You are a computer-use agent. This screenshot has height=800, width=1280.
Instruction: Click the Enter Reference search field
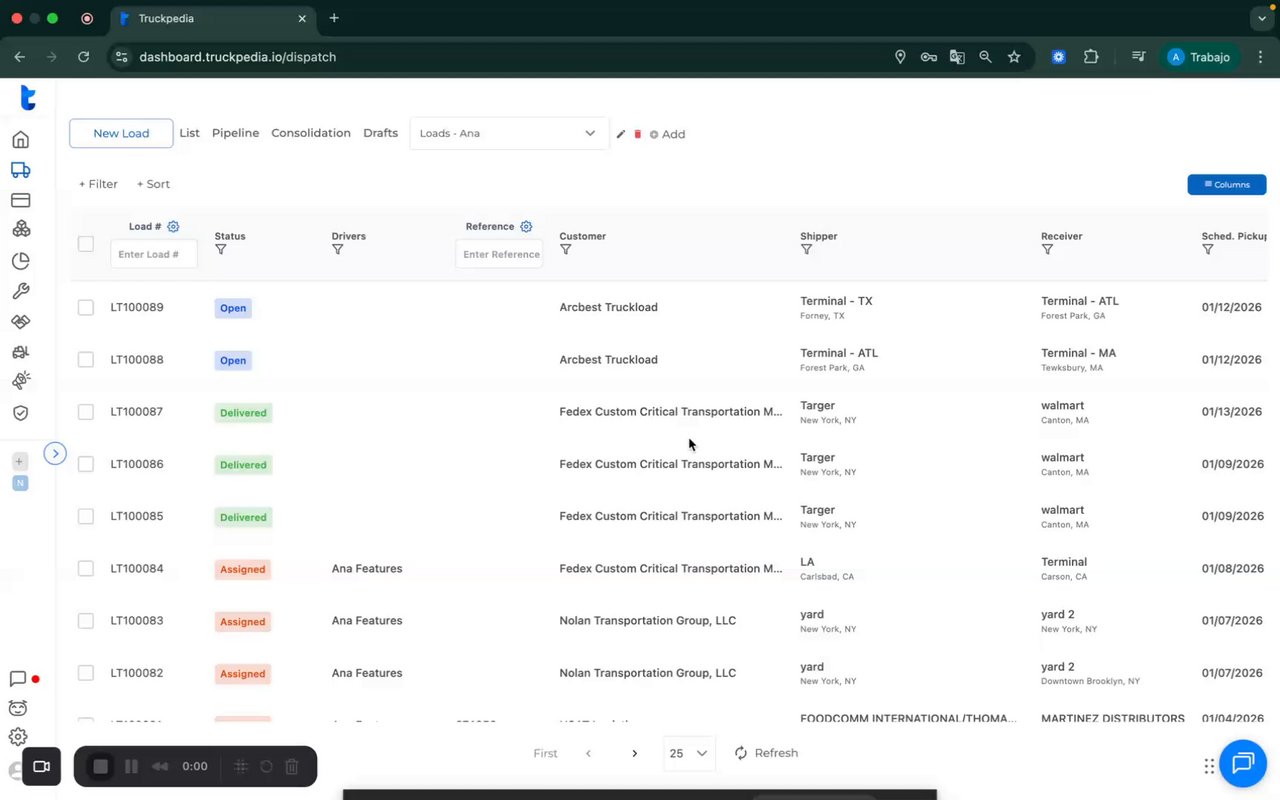point(499,254)
